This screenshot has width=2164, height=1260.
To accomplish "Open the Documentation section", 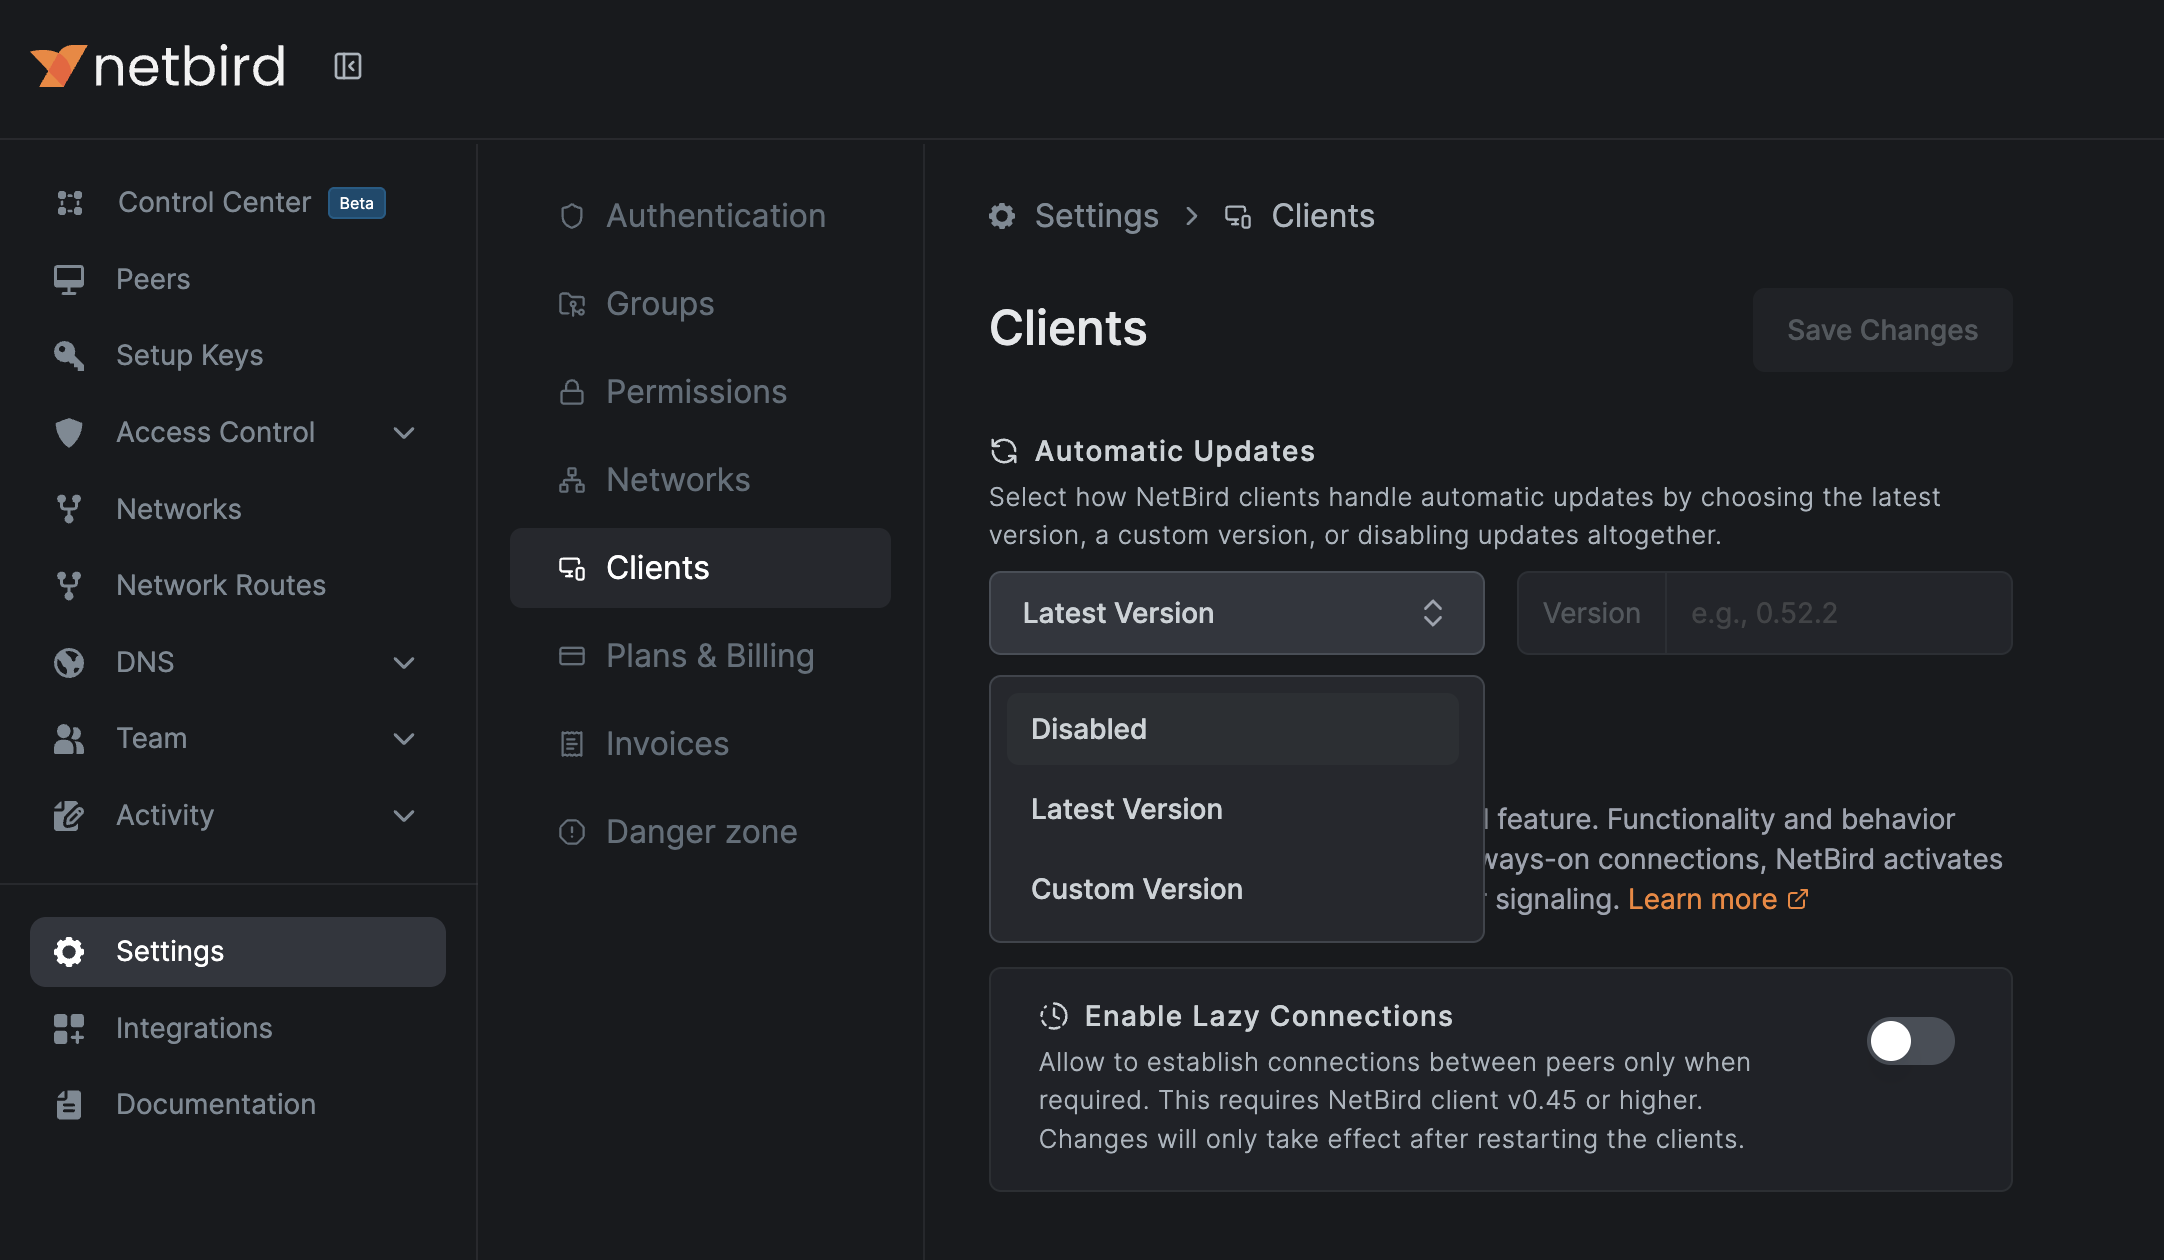I will coord(215,1104).
